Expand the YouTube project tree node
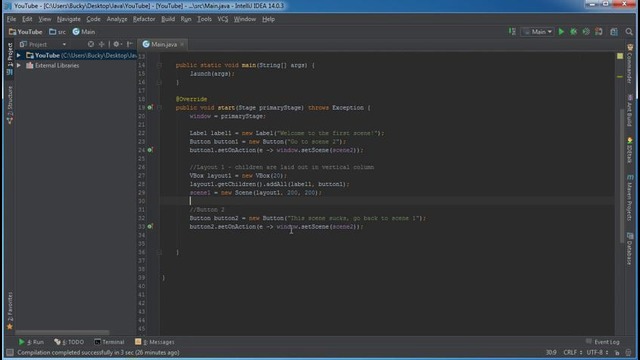The image size is (640, 360). 19,55
